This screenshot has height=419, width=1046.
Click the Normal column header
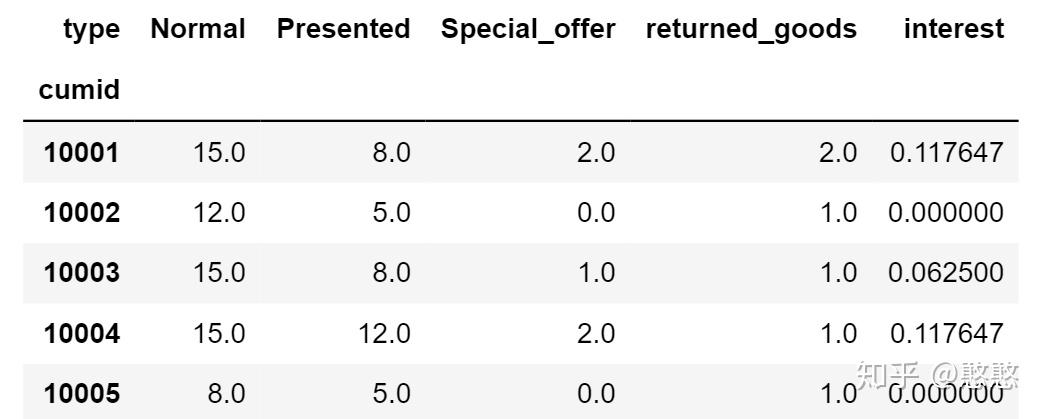(198, 29)
